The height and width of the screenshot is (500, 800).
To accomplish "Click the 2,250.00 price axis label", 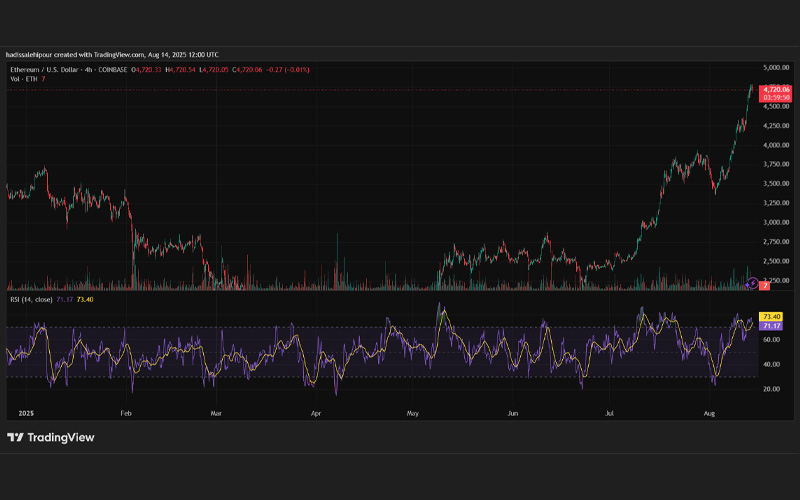I will point(776,280).
